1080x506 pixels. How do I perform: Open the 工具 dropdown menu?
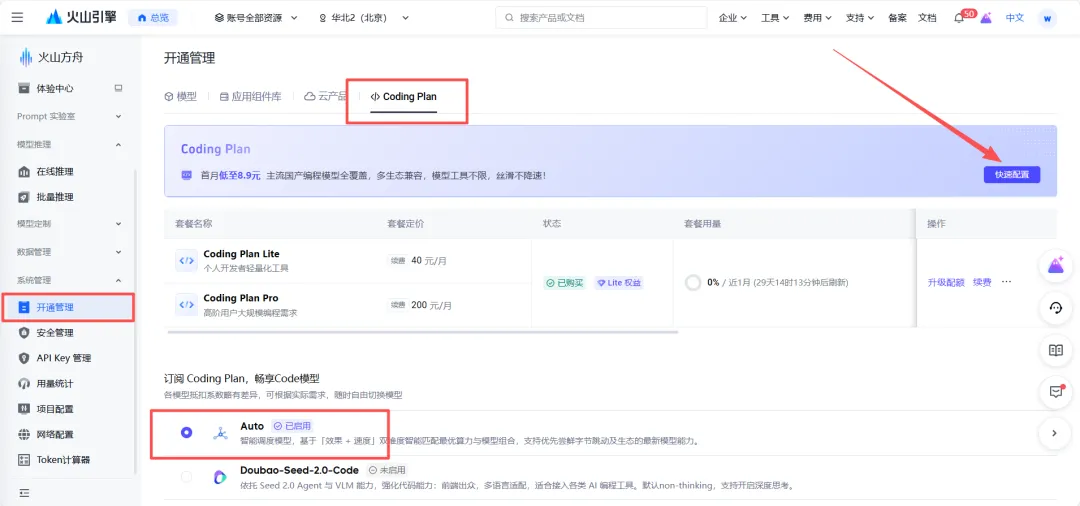775,18
